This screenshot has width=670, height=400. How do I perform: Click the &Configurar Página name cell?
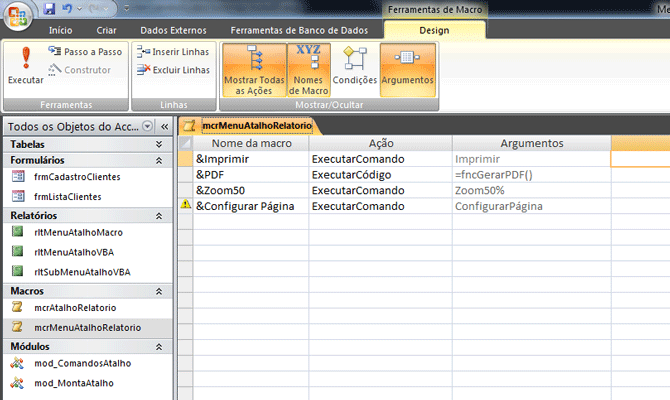251,206
